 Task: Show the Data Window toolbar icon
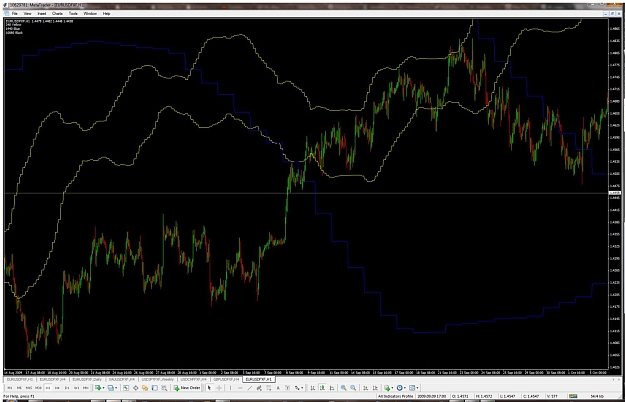pyautogui.click(x=136, y=388)
